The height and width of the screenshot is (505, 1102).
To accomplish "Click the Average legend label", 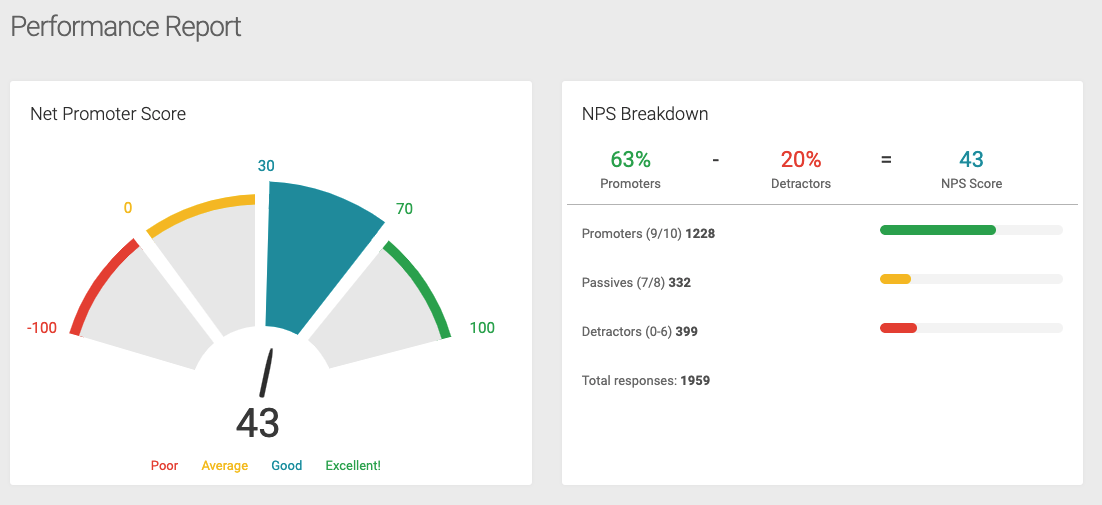I will [225, 466].
